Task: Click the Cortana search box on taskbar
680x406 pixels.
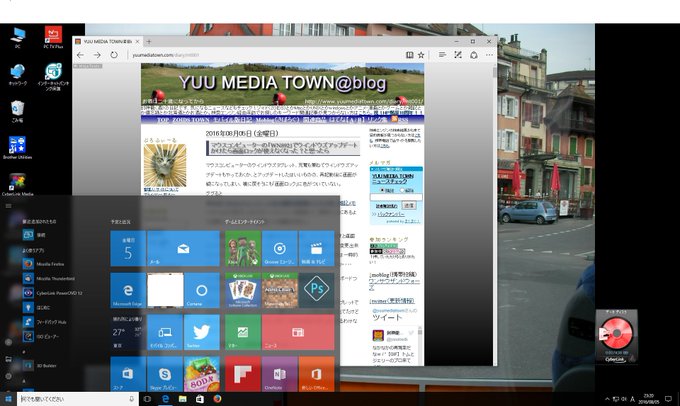Action: pos(78,399)
